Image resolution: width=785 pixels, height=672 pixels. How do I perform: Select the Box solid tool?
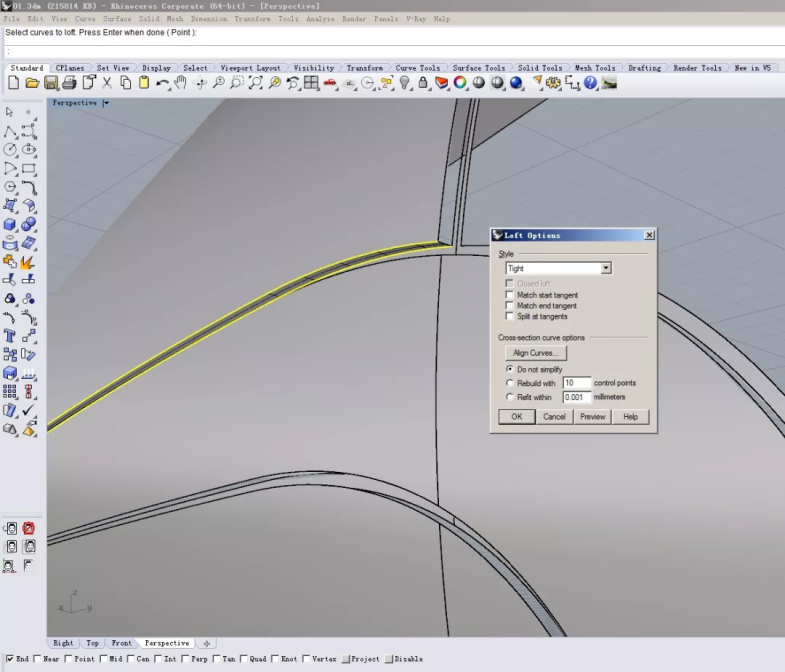pos(10,224)
